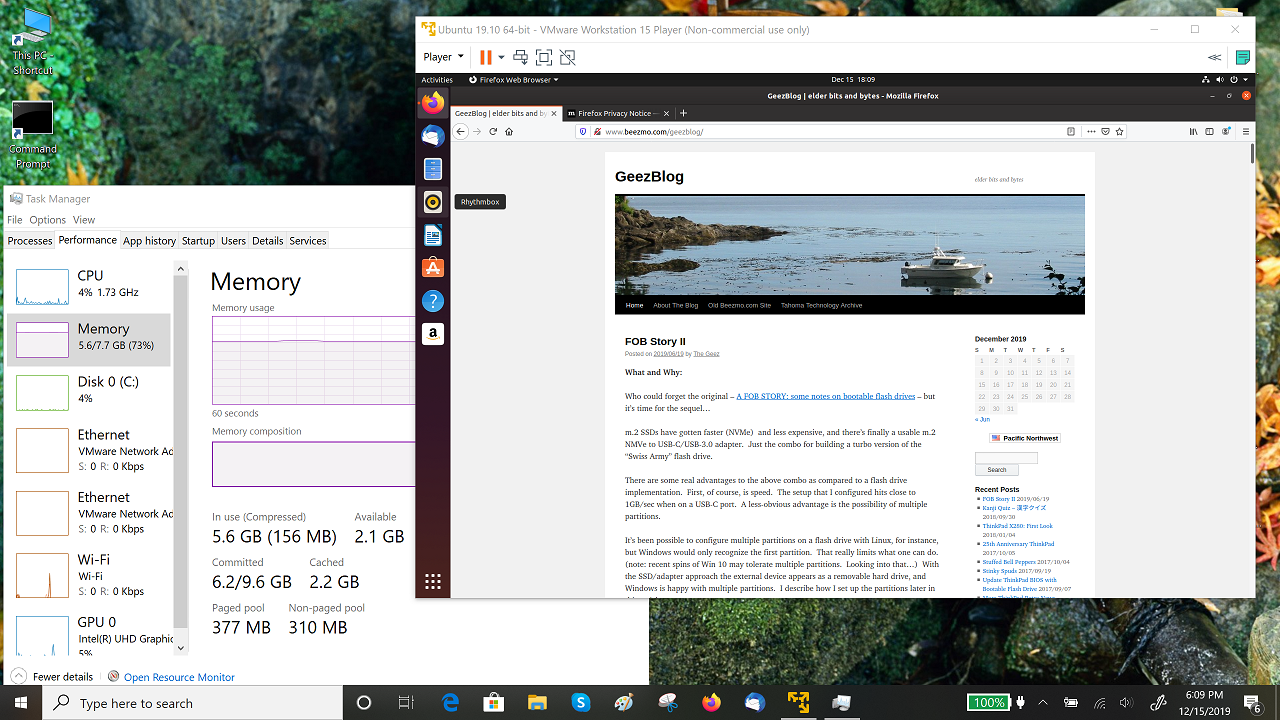The width and height of the screenshot is (1280, 720).
Task: Open the Player dropdown menu in VMware
Action: pos(443,57)
